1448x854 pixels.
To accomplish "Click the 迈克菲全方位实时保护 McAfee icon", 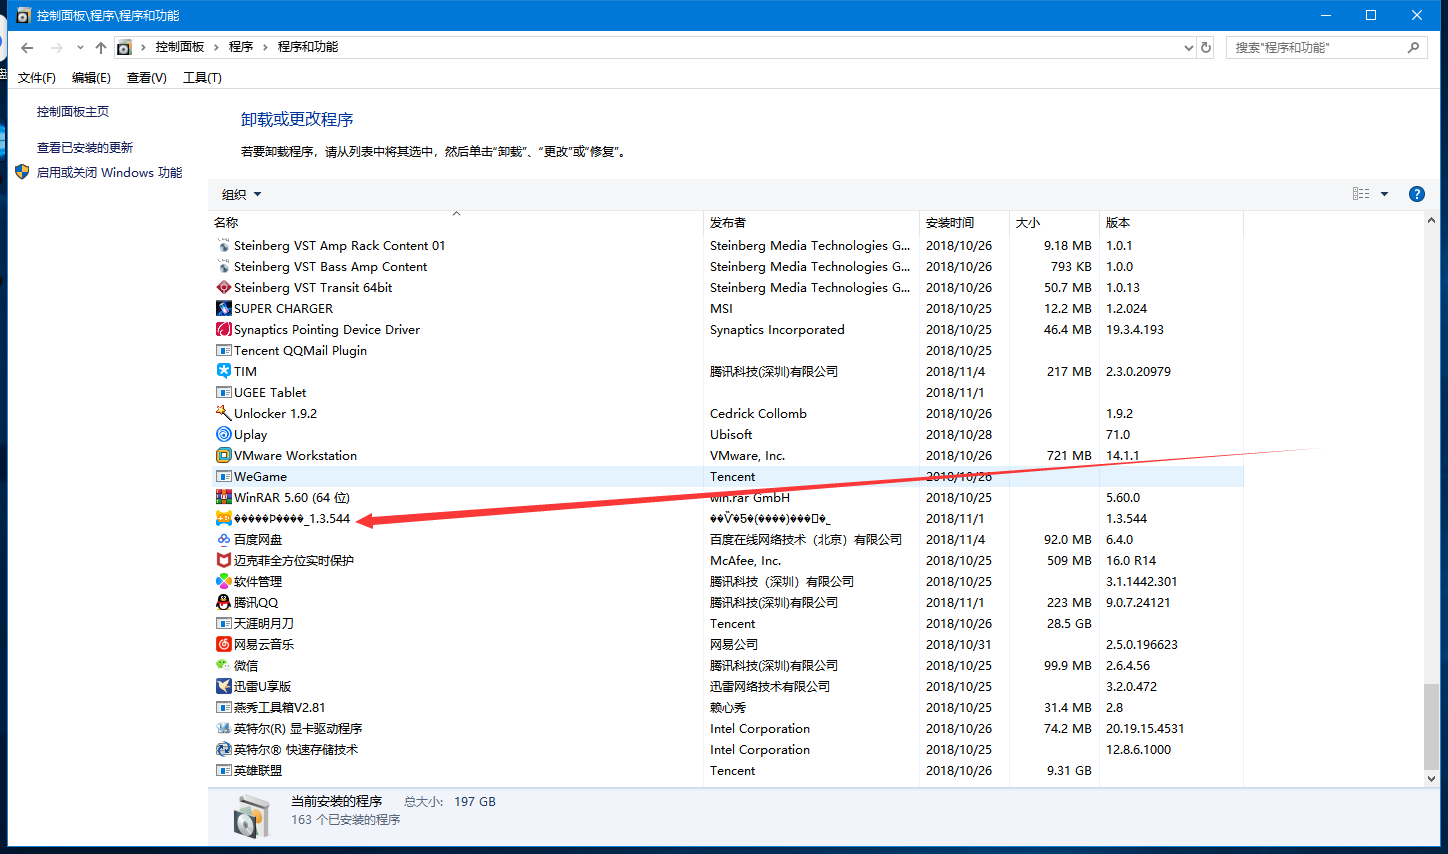I will point(224,560).
